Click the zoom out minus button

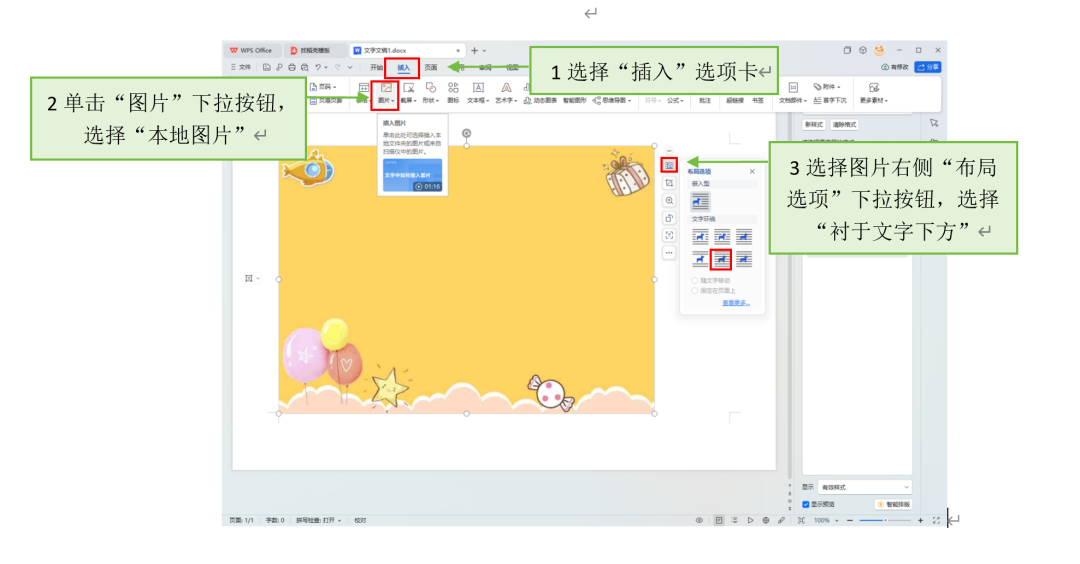(x=850, y=521)
